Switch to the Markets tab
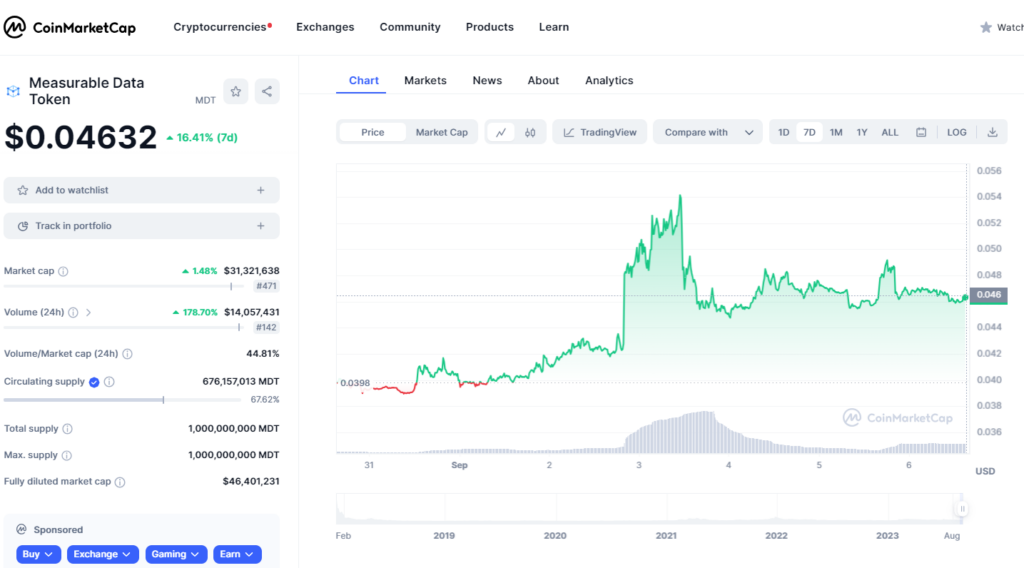Viewport: 1024px width, 568px height. [x=425, y=80]
